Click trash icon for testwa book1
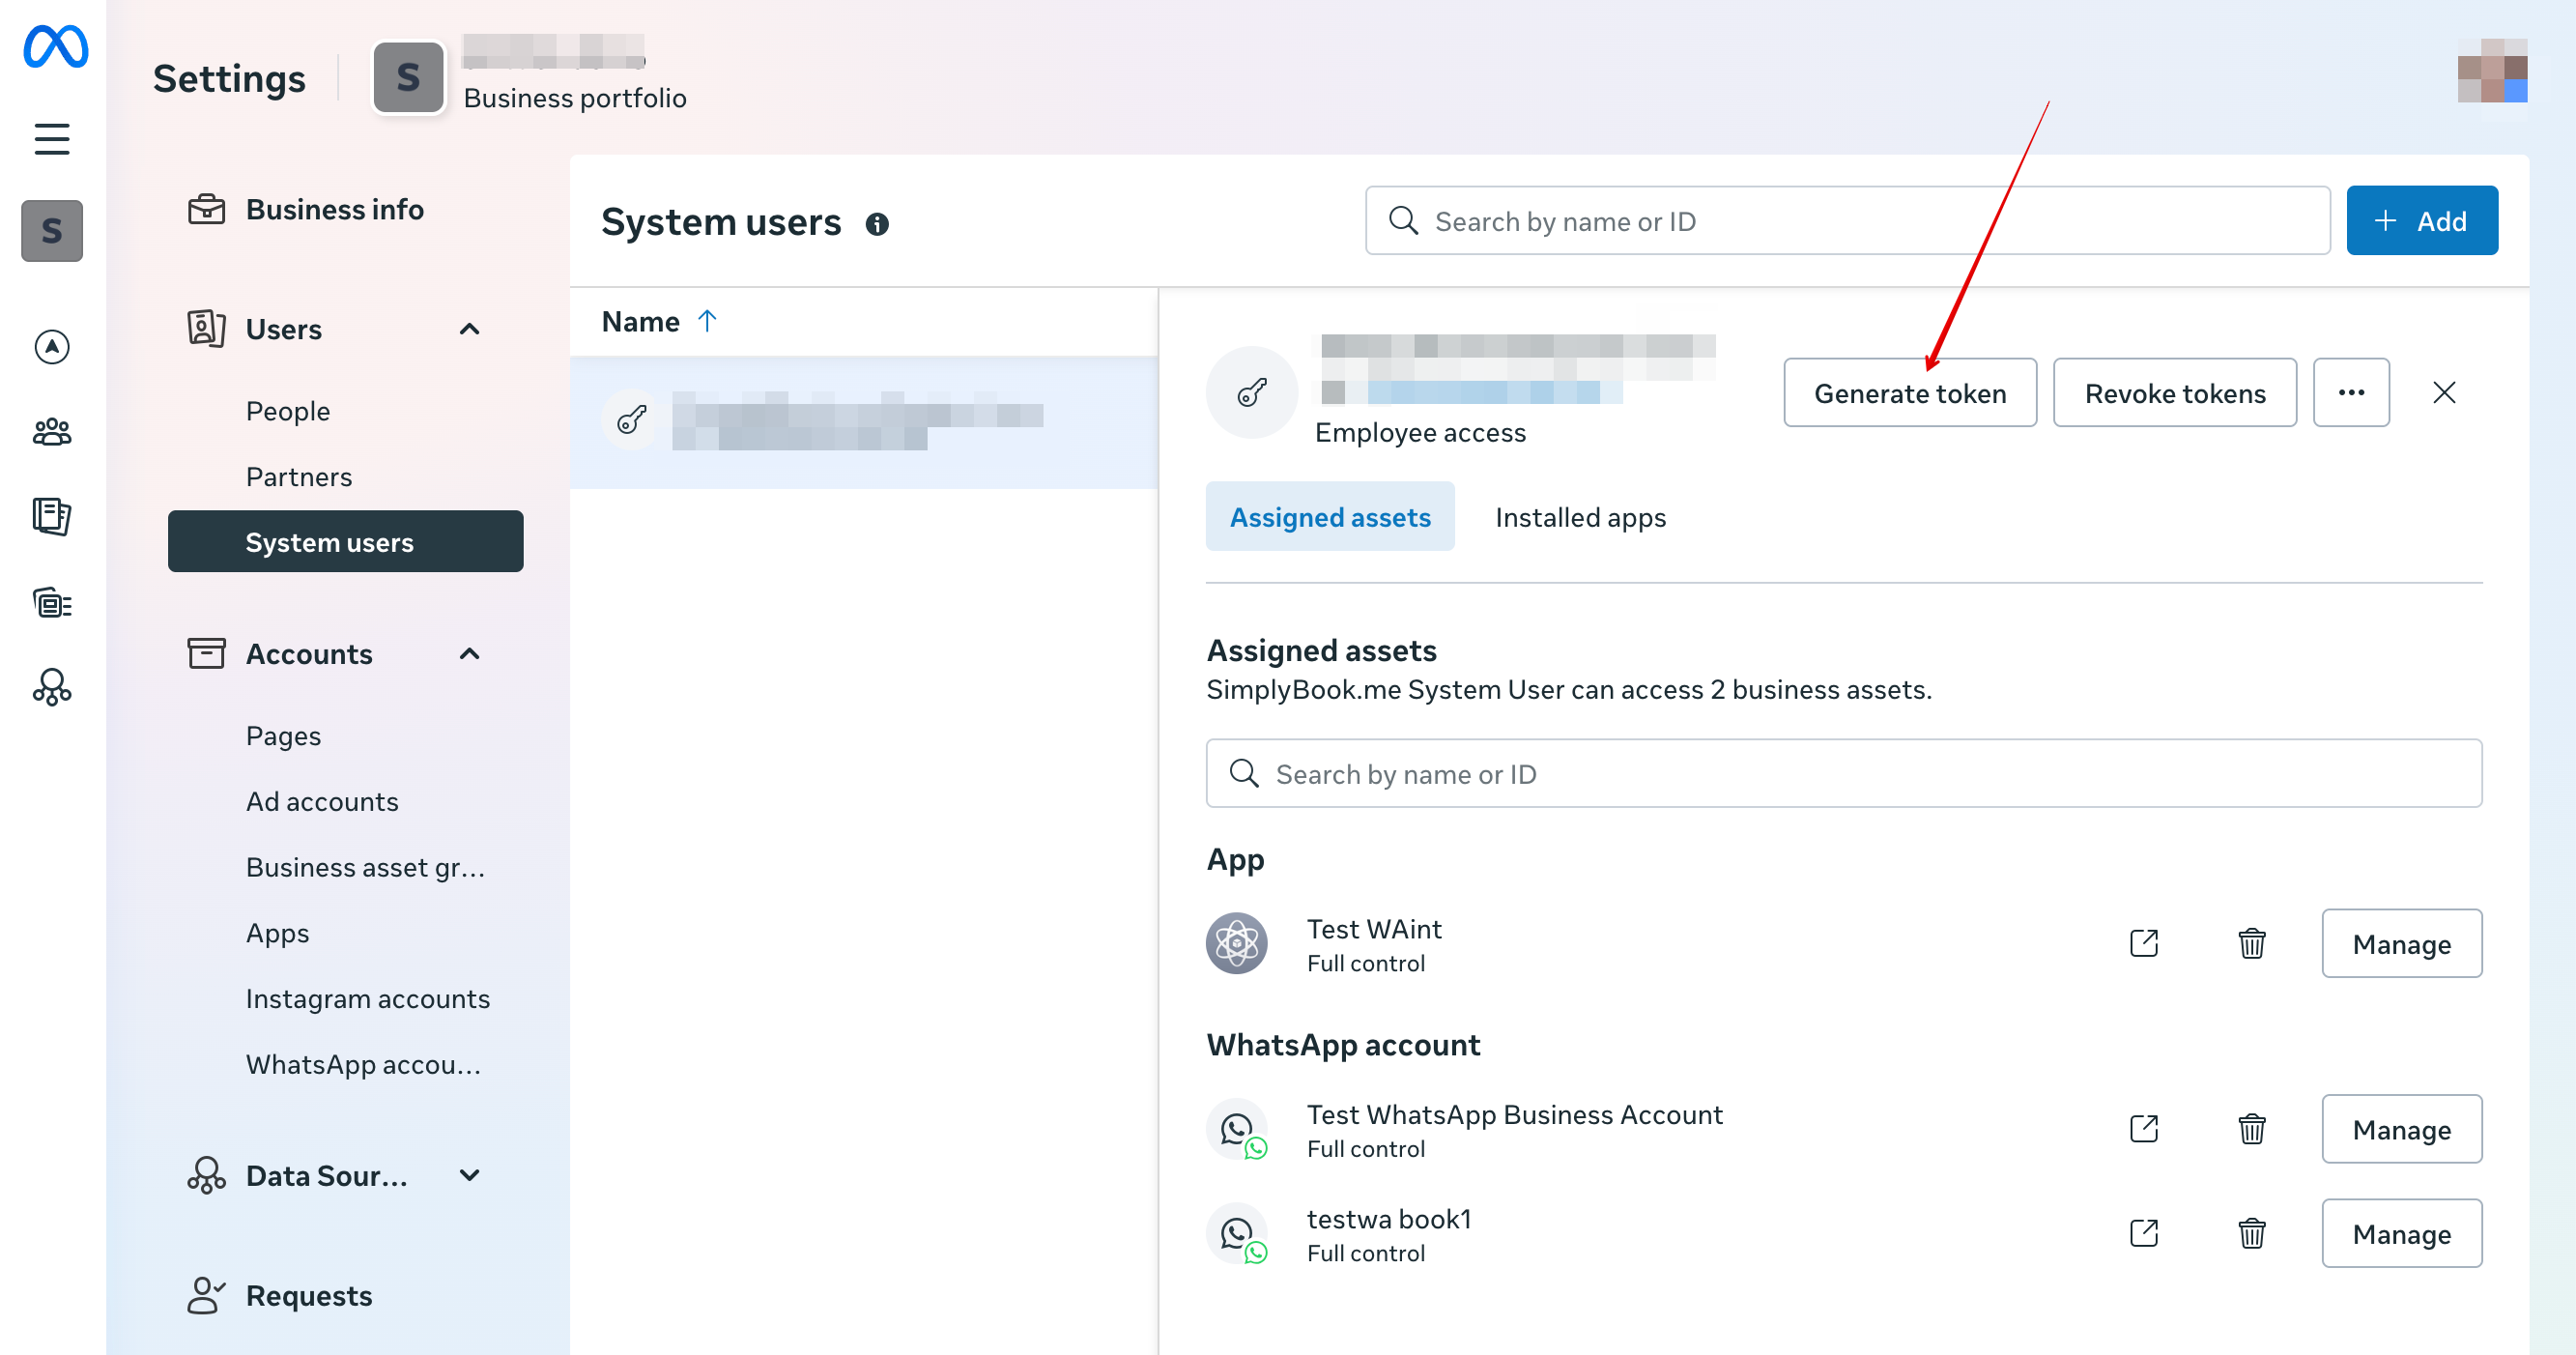 [2251, 1233]
